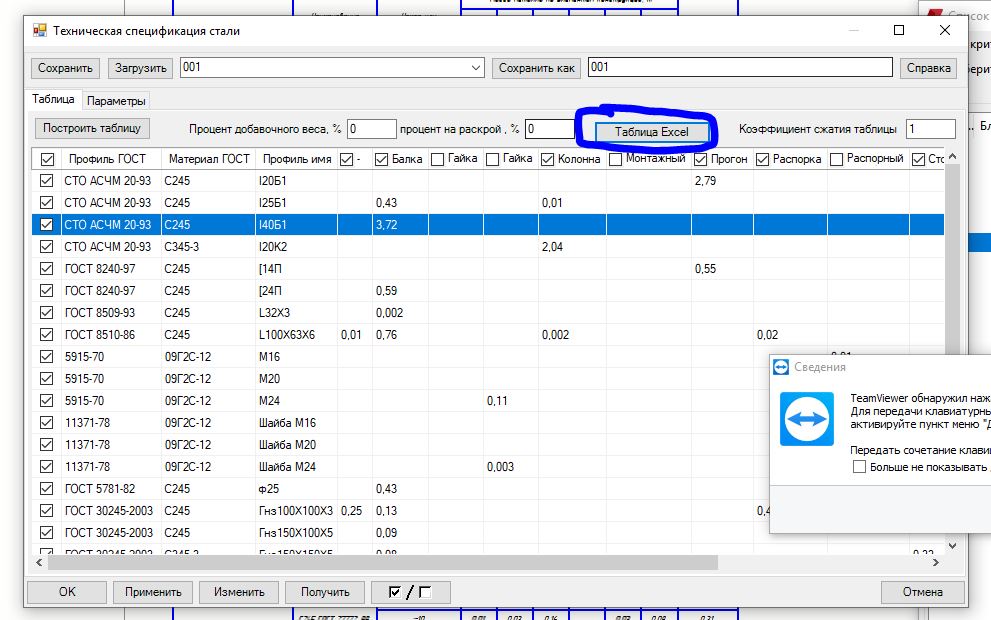
Task: Tick the 'Больше не показывать' checkbox
Action: (859, 467)
